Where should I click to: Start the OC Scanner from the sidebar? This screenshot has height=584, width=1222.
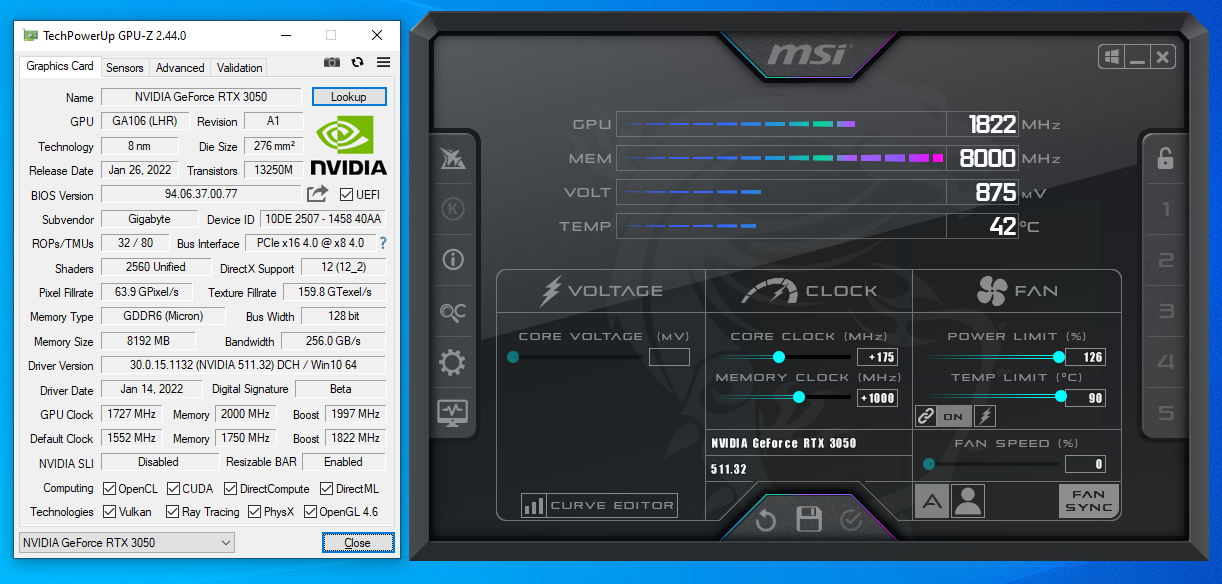[452, 312]
